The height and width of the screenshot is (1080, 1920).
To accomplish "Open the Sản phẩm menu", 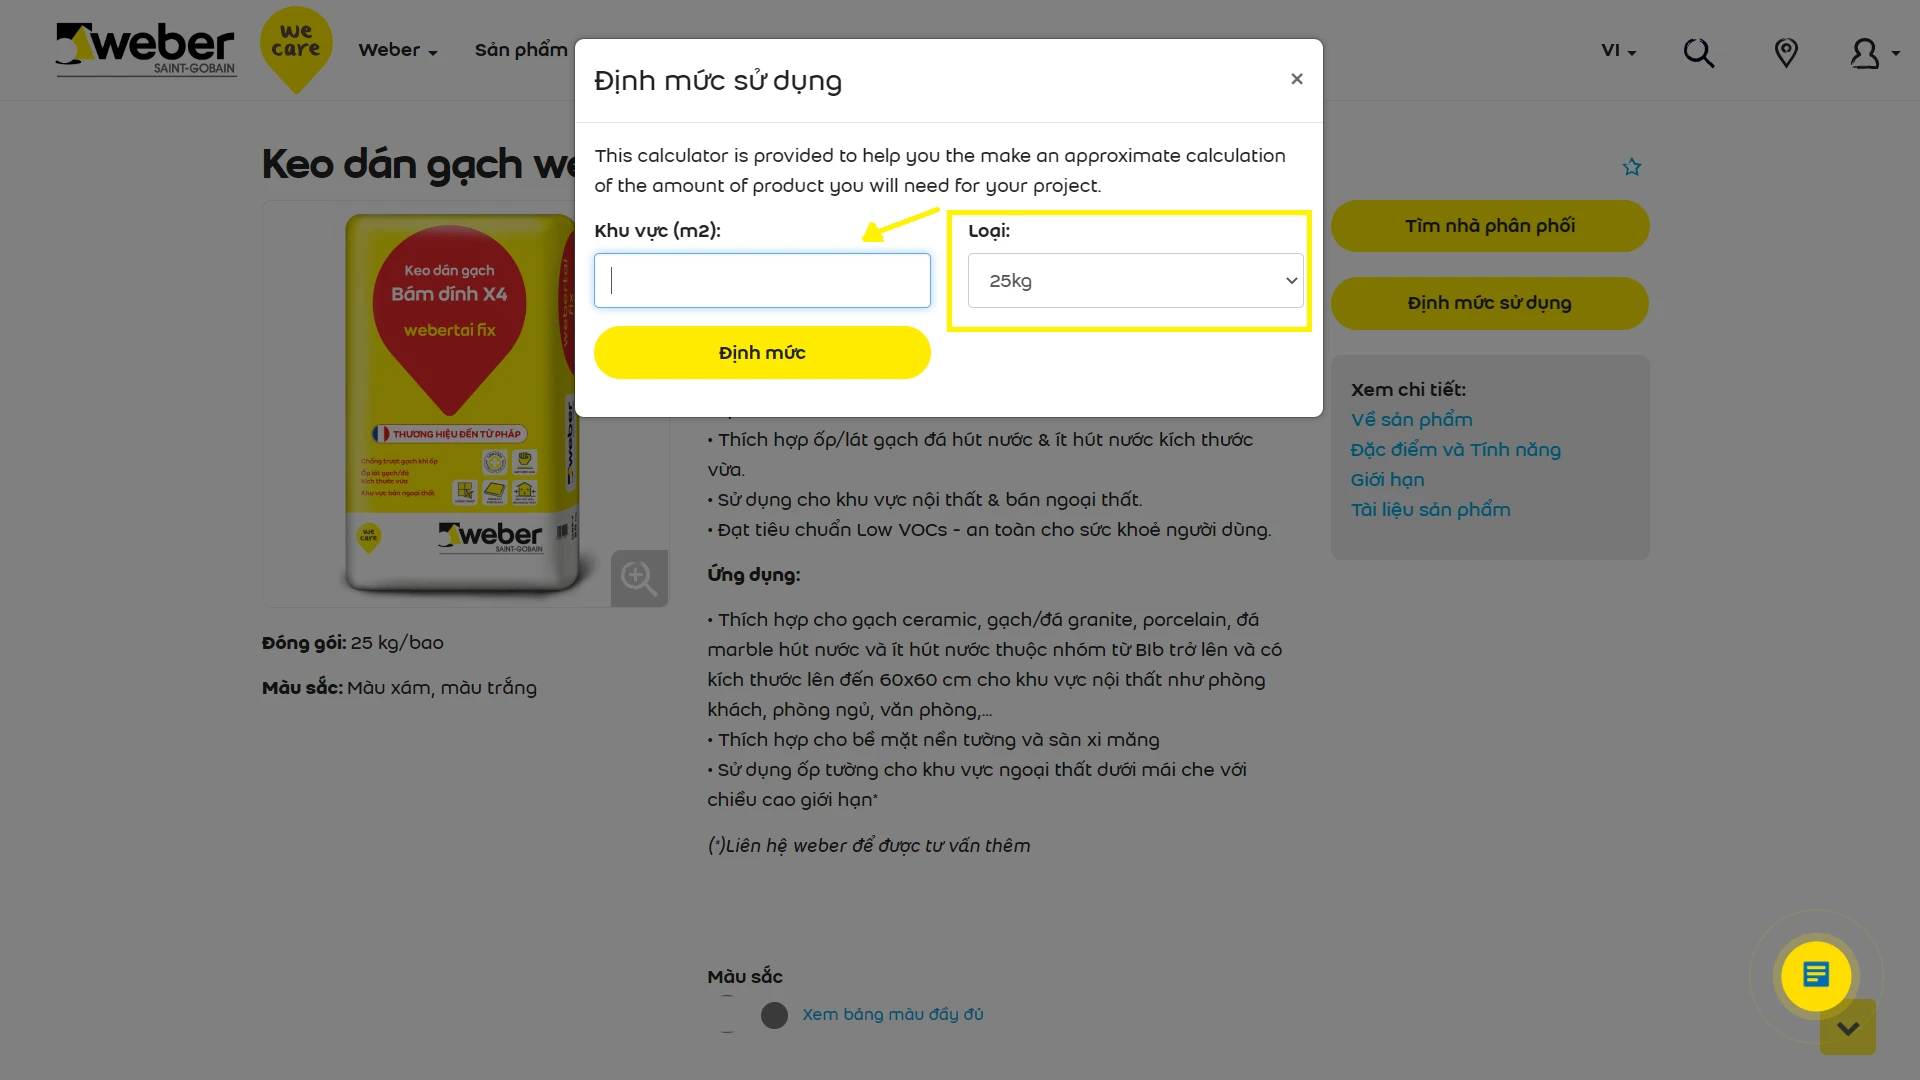I will pyautogui.click(x=521, y=50).
